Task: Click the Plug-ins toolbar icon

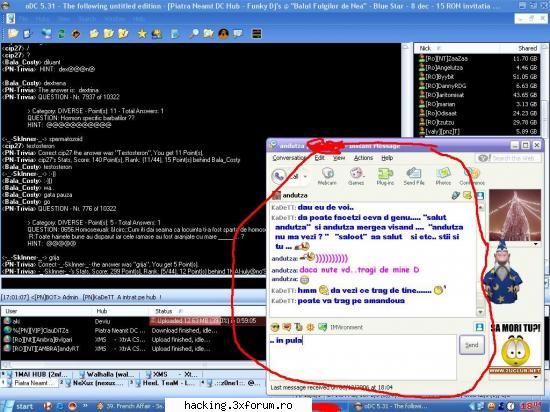Action: (x=385, y=176)
